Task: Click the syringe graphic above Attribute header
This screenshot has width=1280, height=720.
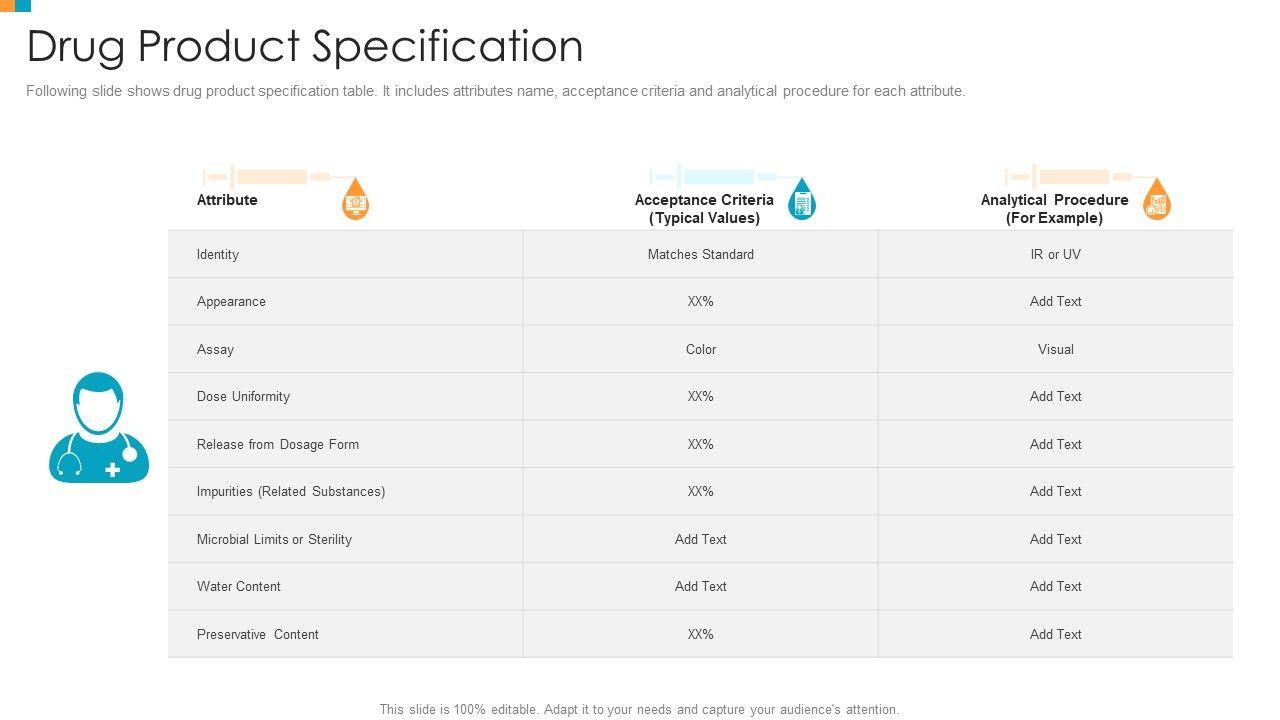Action: point(268,177)
